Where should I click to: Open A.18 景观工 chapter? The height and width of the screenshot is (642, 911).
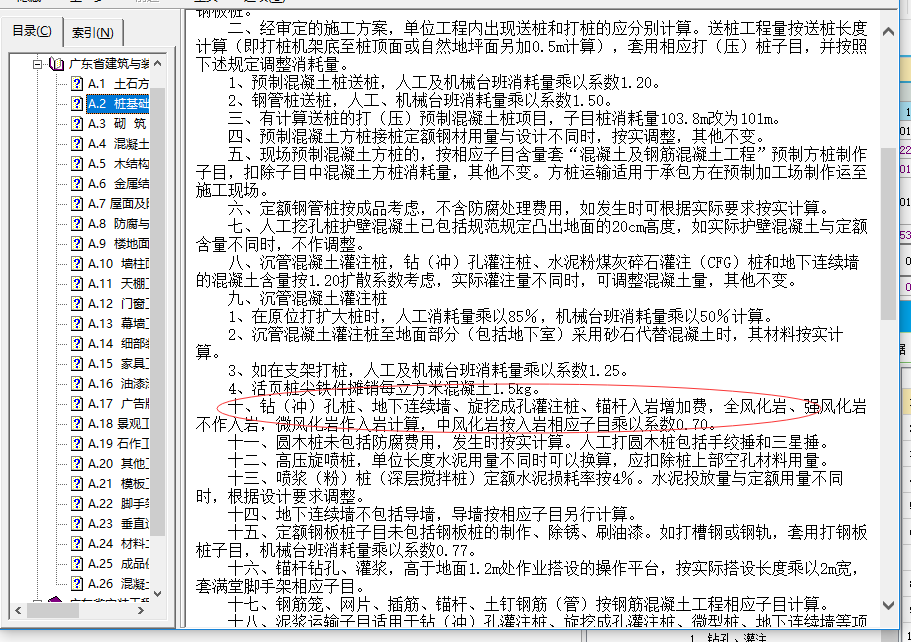pyautogui.click(x=118, y=424)
